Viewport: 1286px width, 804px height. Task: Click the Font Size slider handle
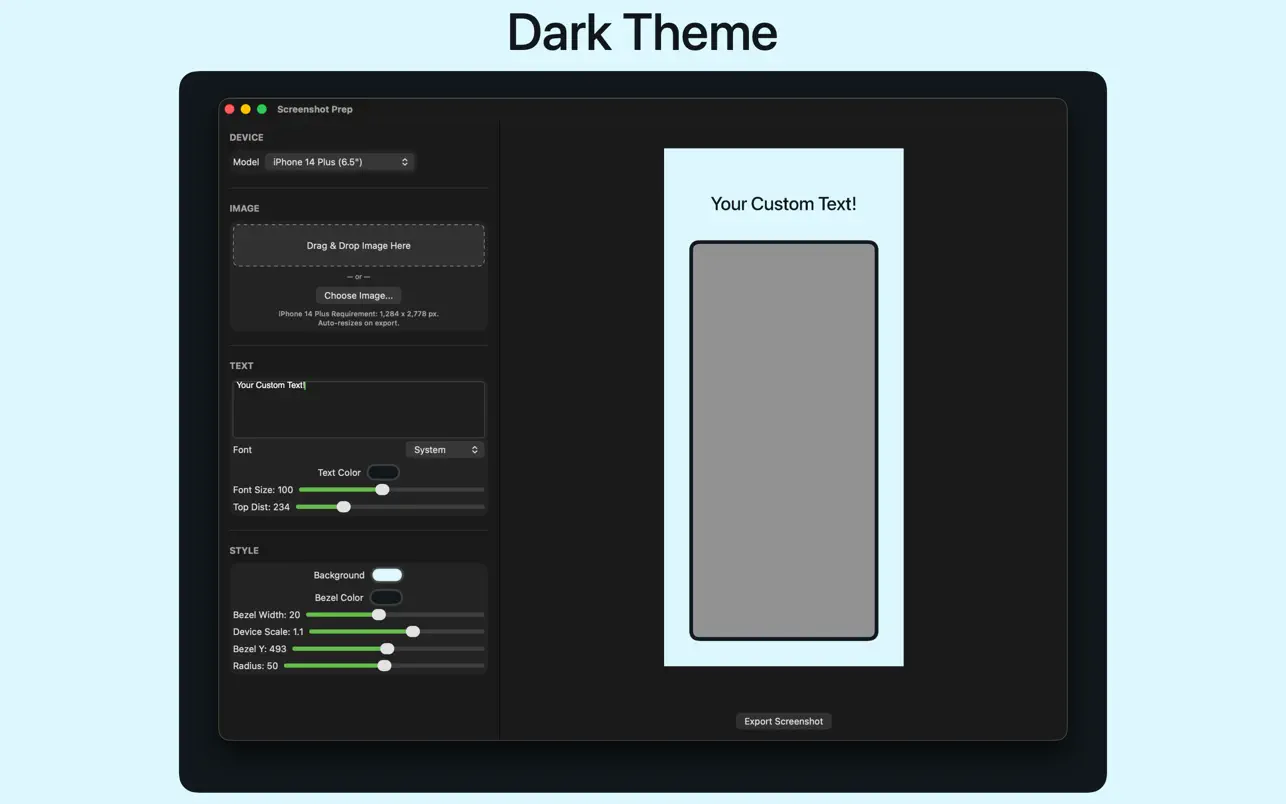tap(382, 490)
